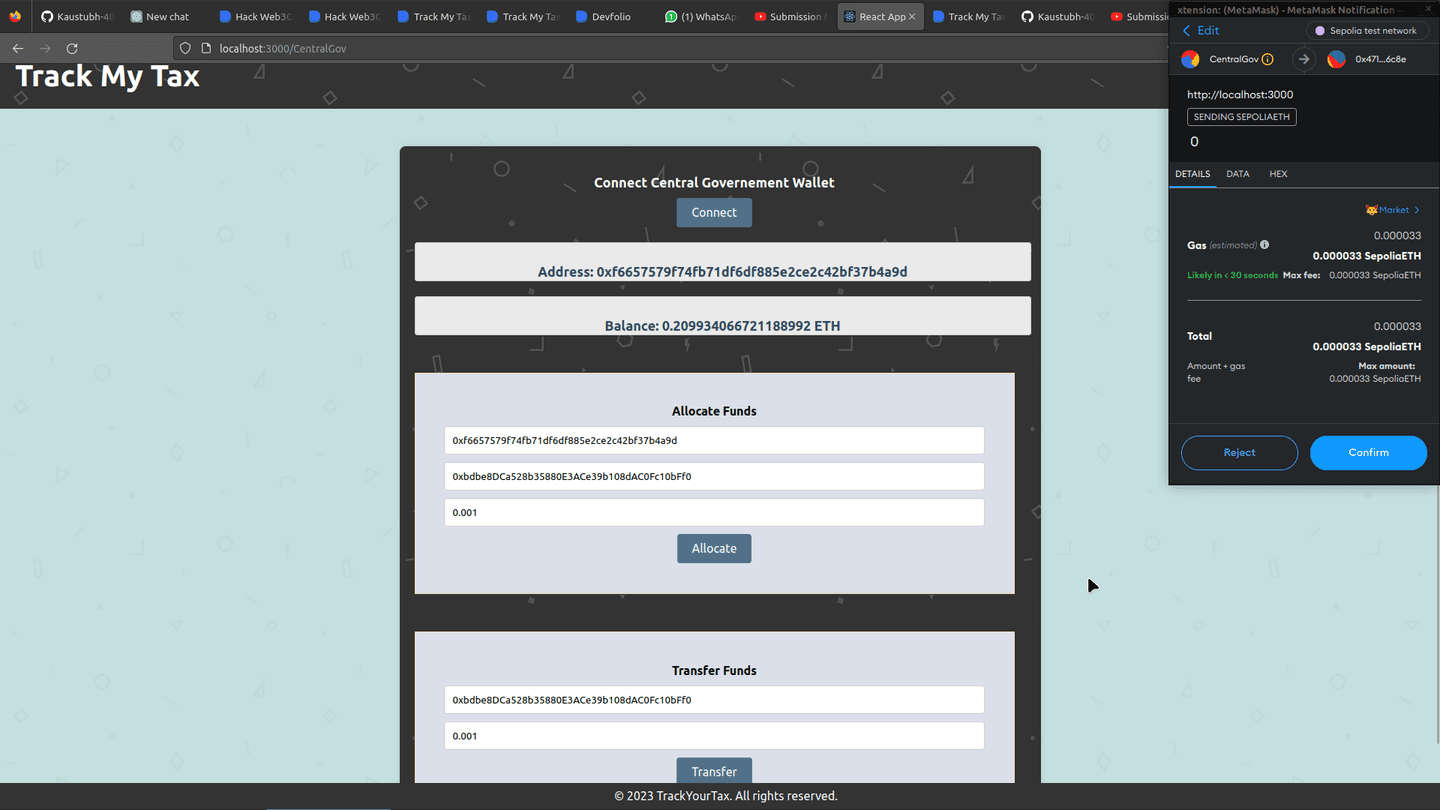The image size is (1440, 810).
Task: Open the WhatsApp browser tab
Action: [x=700, y=17]
